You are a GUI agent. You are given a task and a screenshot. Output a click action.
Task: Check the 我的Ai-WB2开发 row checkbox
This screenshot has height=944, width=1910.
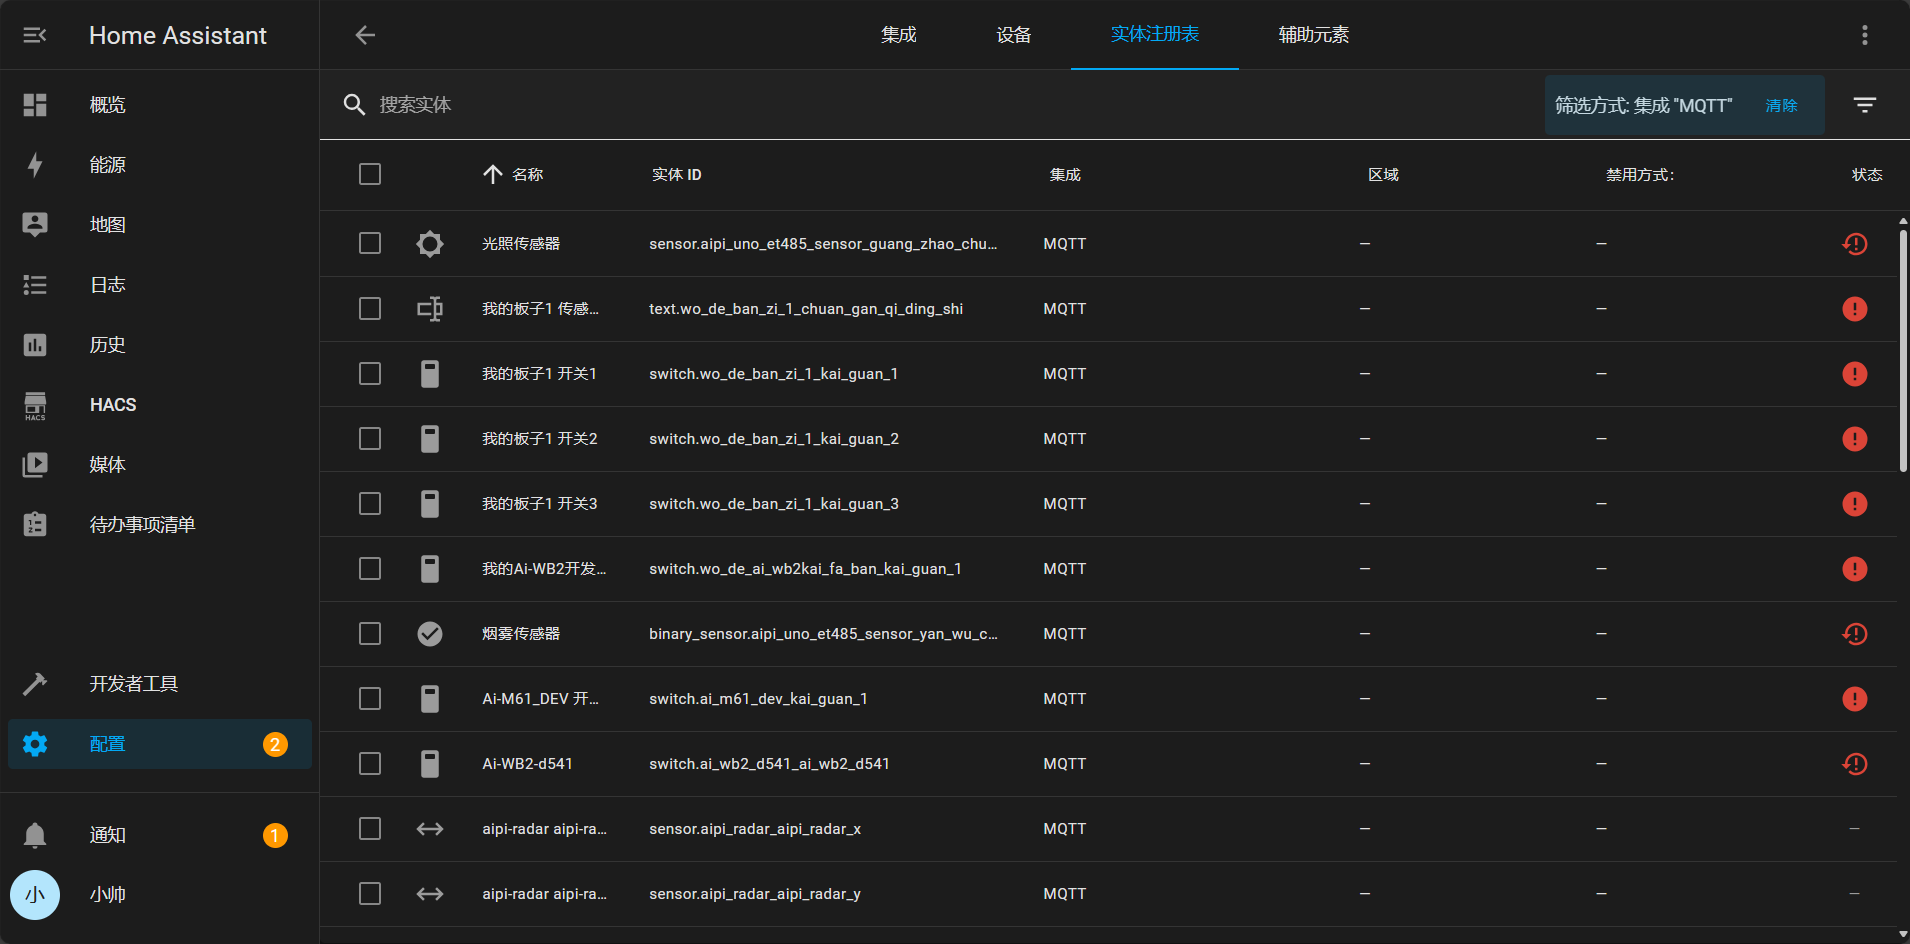370,569
